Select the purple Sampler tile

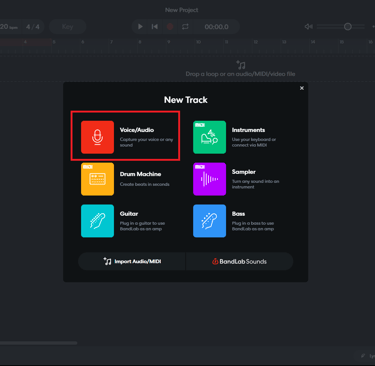[x=209, y=179]
